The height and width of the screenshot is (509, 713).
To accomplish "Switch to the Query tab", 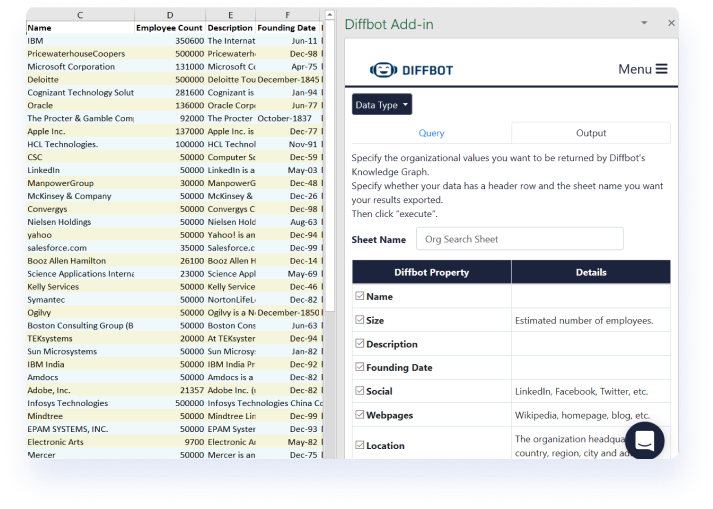I will pos(431,133).
